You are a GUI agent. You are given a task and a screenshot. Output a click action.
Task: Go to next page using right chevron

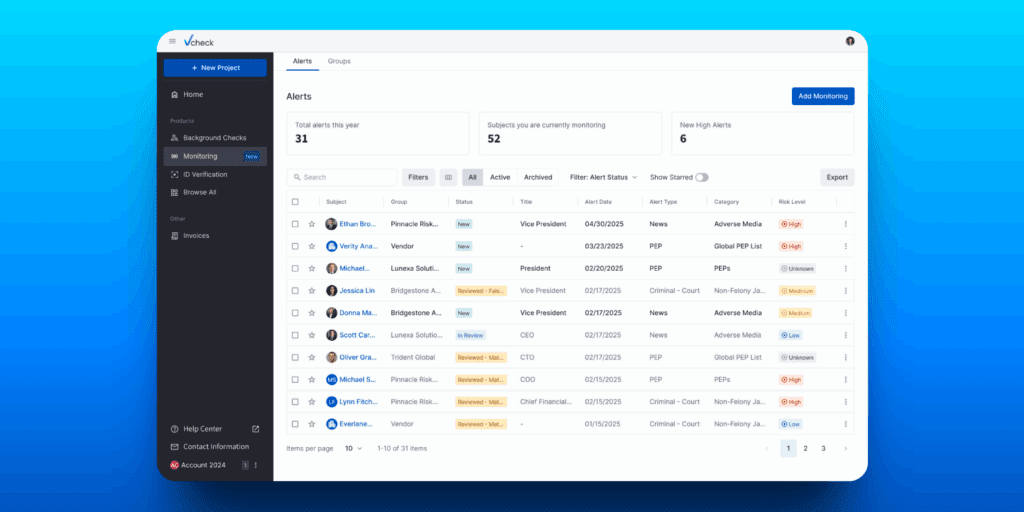point(845,448)
